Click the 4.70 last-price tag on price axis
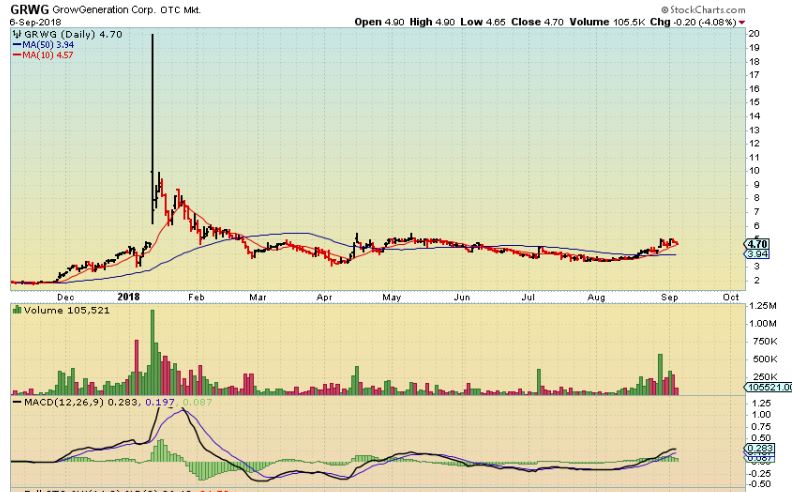Screen dimensions: 792x492 point(756,244)
